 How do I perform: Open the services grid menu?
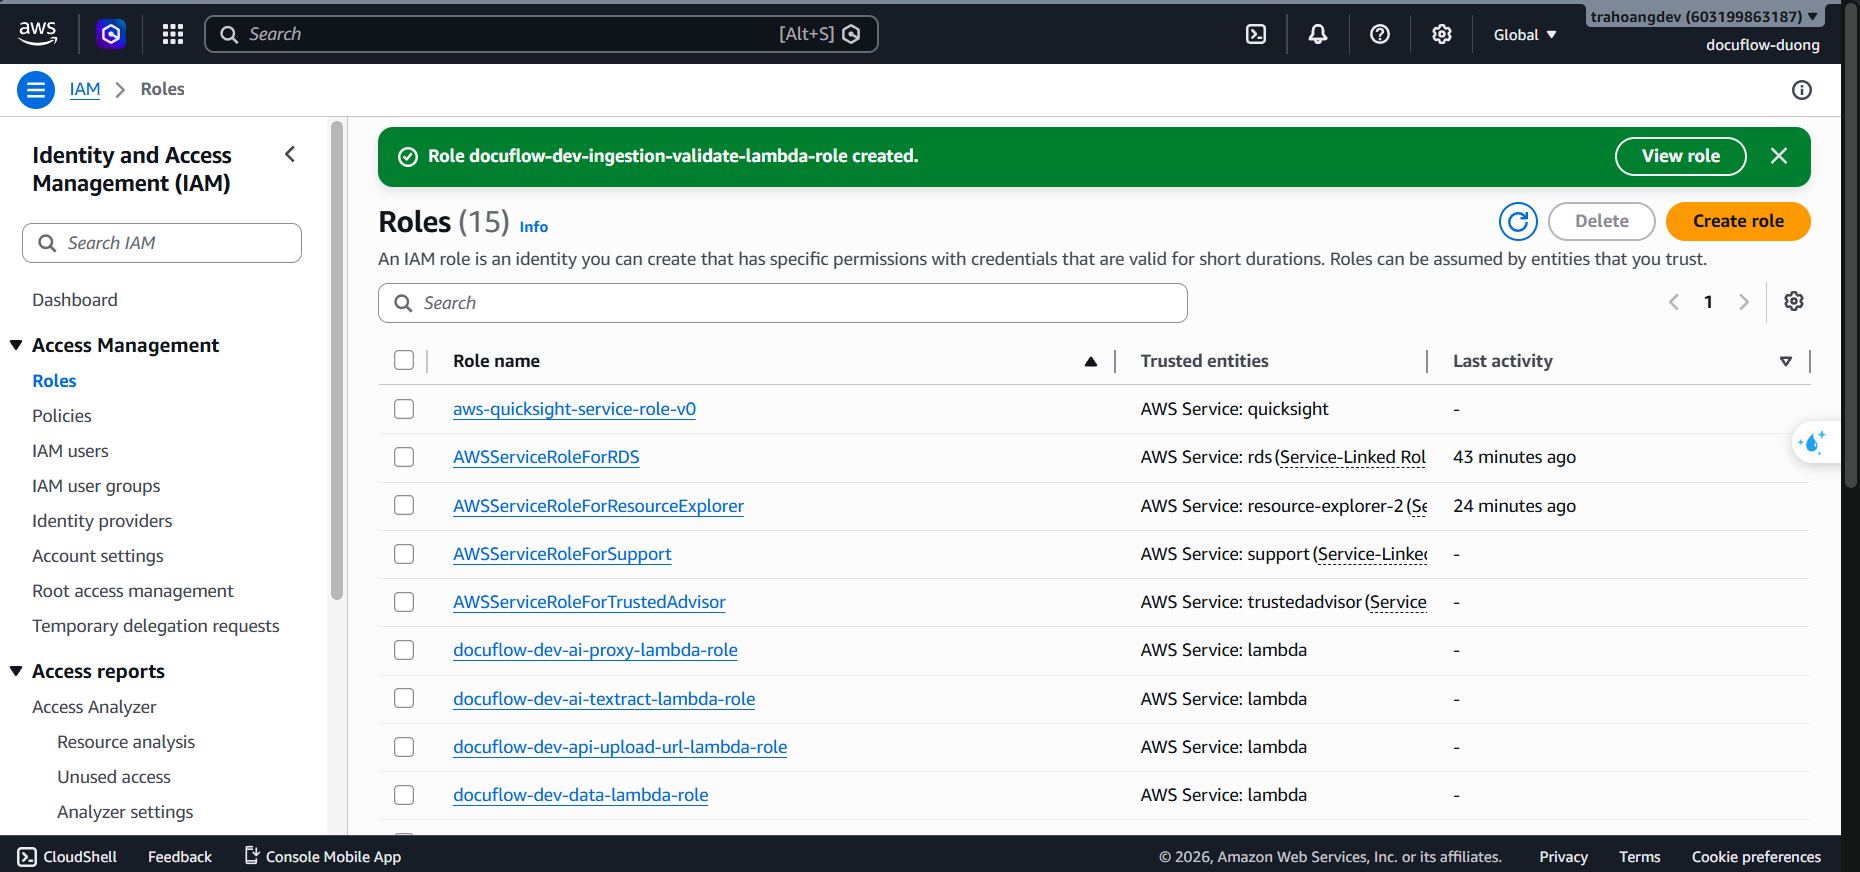click(x=173, y=34)
